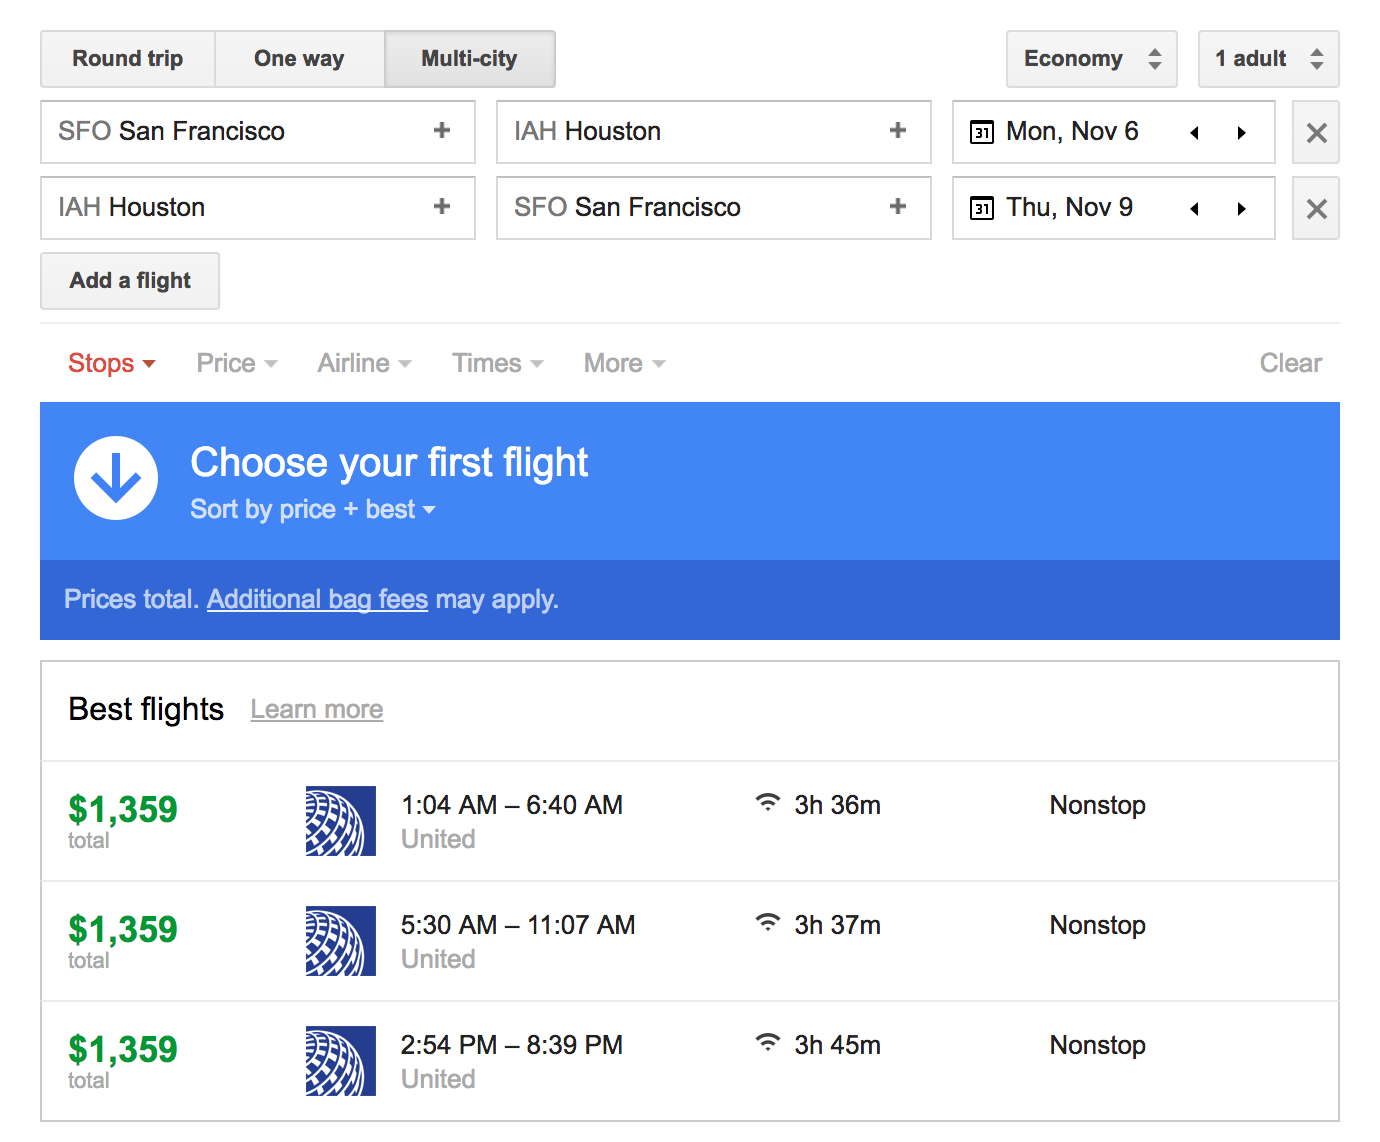Image resolution: width=1380 pixels, height=1142 pixels.
Task: Switch to the Round trip tab
Action: 127,58
